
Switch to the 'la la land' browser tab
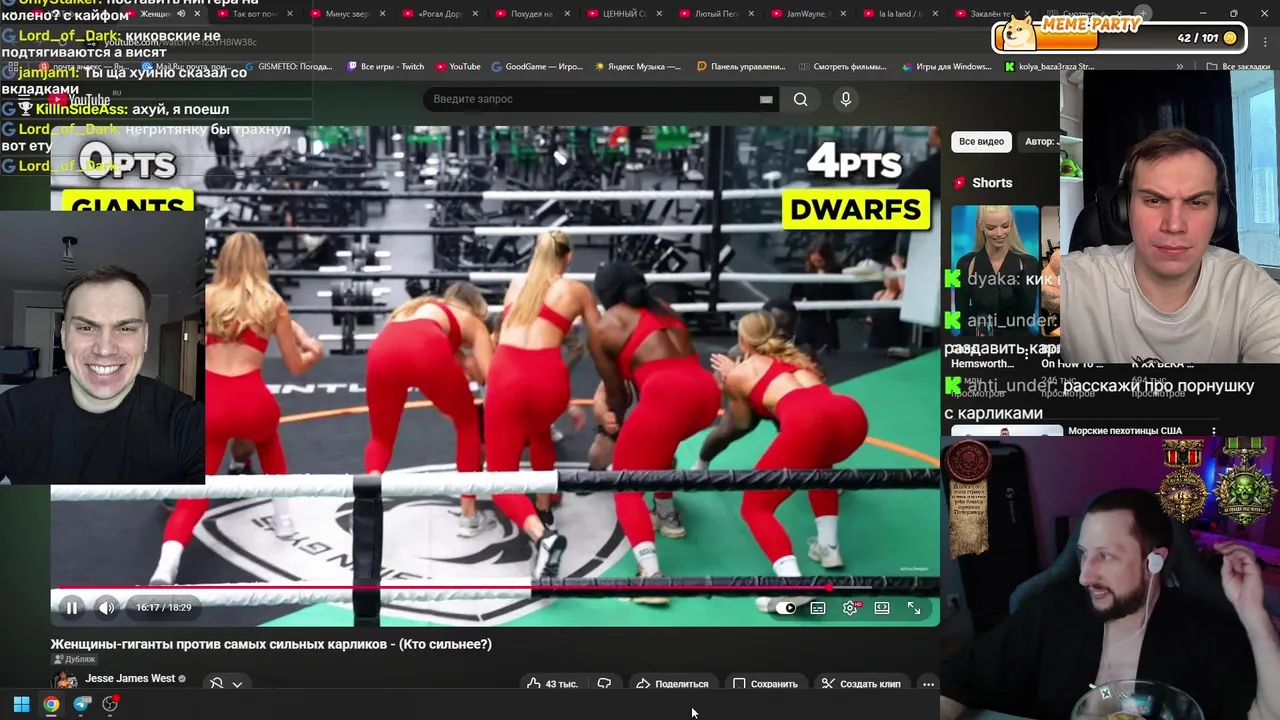point(900,14)
